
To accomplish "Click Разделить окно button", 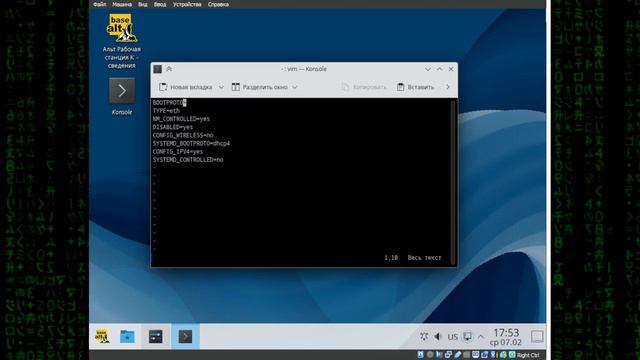I will [260, 87].
